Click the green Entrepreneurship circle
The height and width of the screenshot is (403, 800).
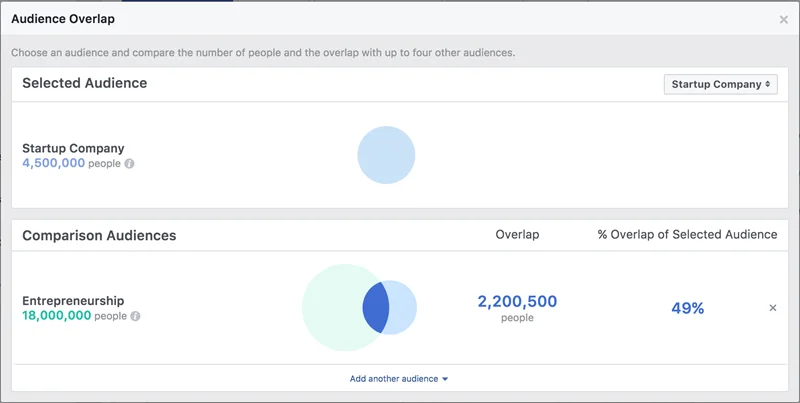(x=332, y=308)
